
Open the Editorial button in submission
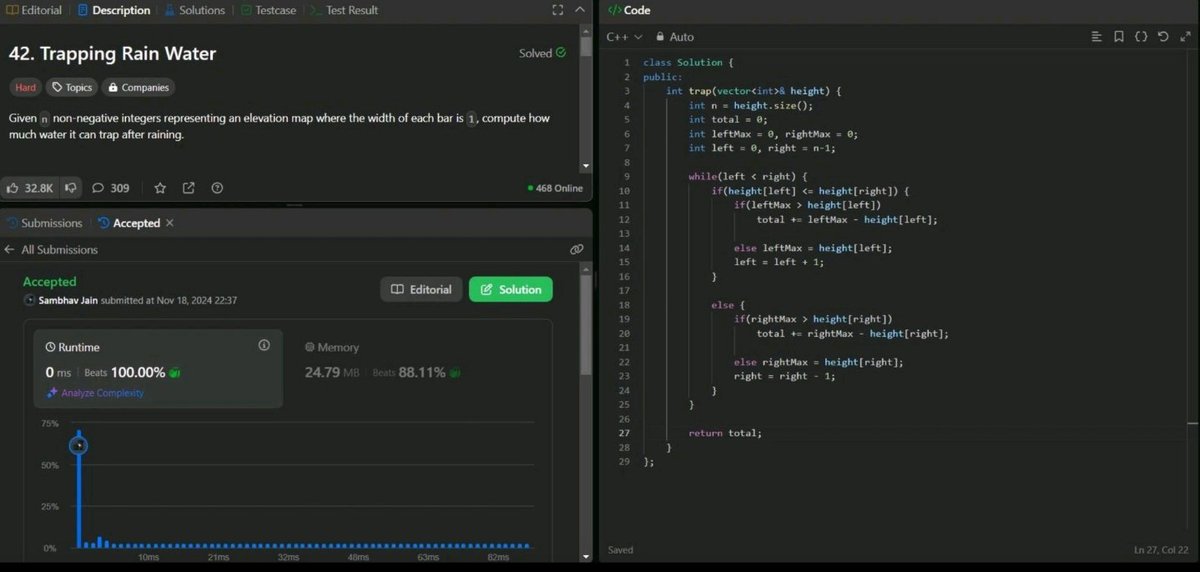(421, 289)
